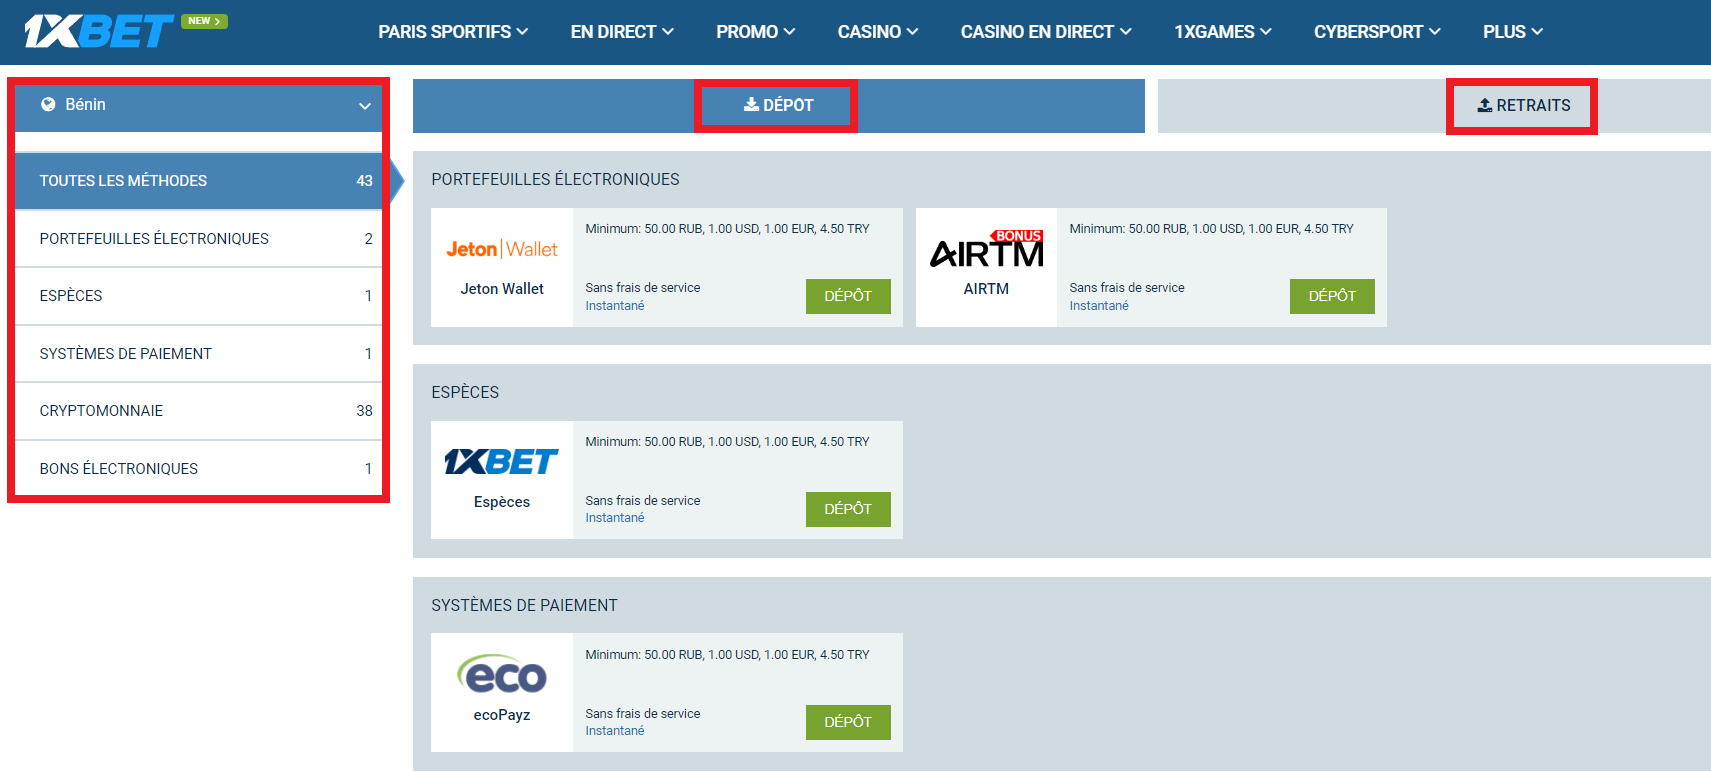Image resolution: width=1711 pixels, height=772 pixels.
Task: Click DÉPÔT button for ecoPayz
Action: click(848, 722)
